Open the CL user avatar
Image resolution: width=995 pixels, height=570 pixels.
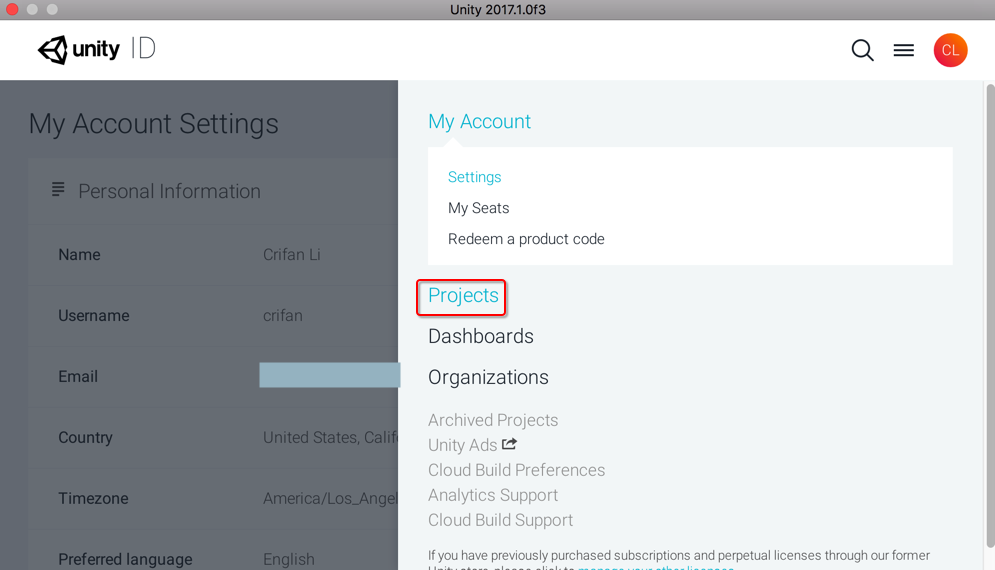950,50
